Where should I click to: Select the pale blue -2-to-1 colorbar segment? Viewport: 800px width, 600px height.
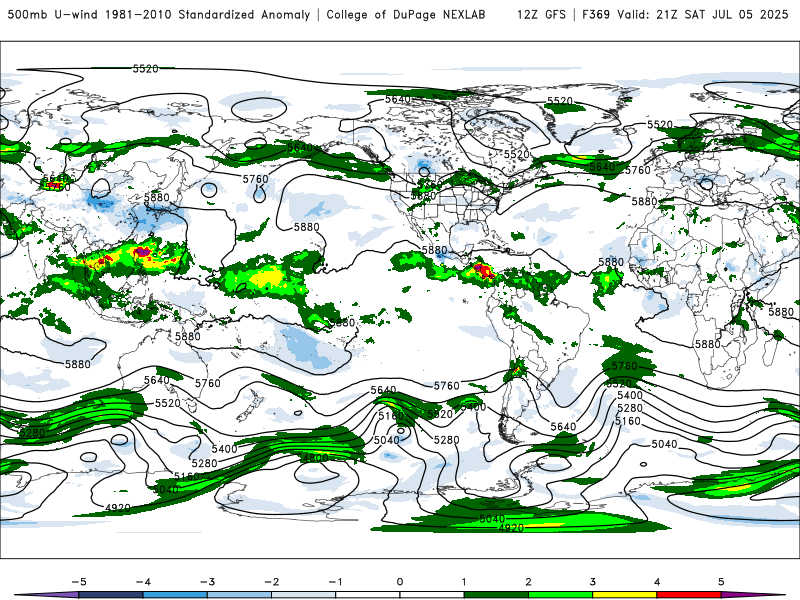(x=303, y=595)
